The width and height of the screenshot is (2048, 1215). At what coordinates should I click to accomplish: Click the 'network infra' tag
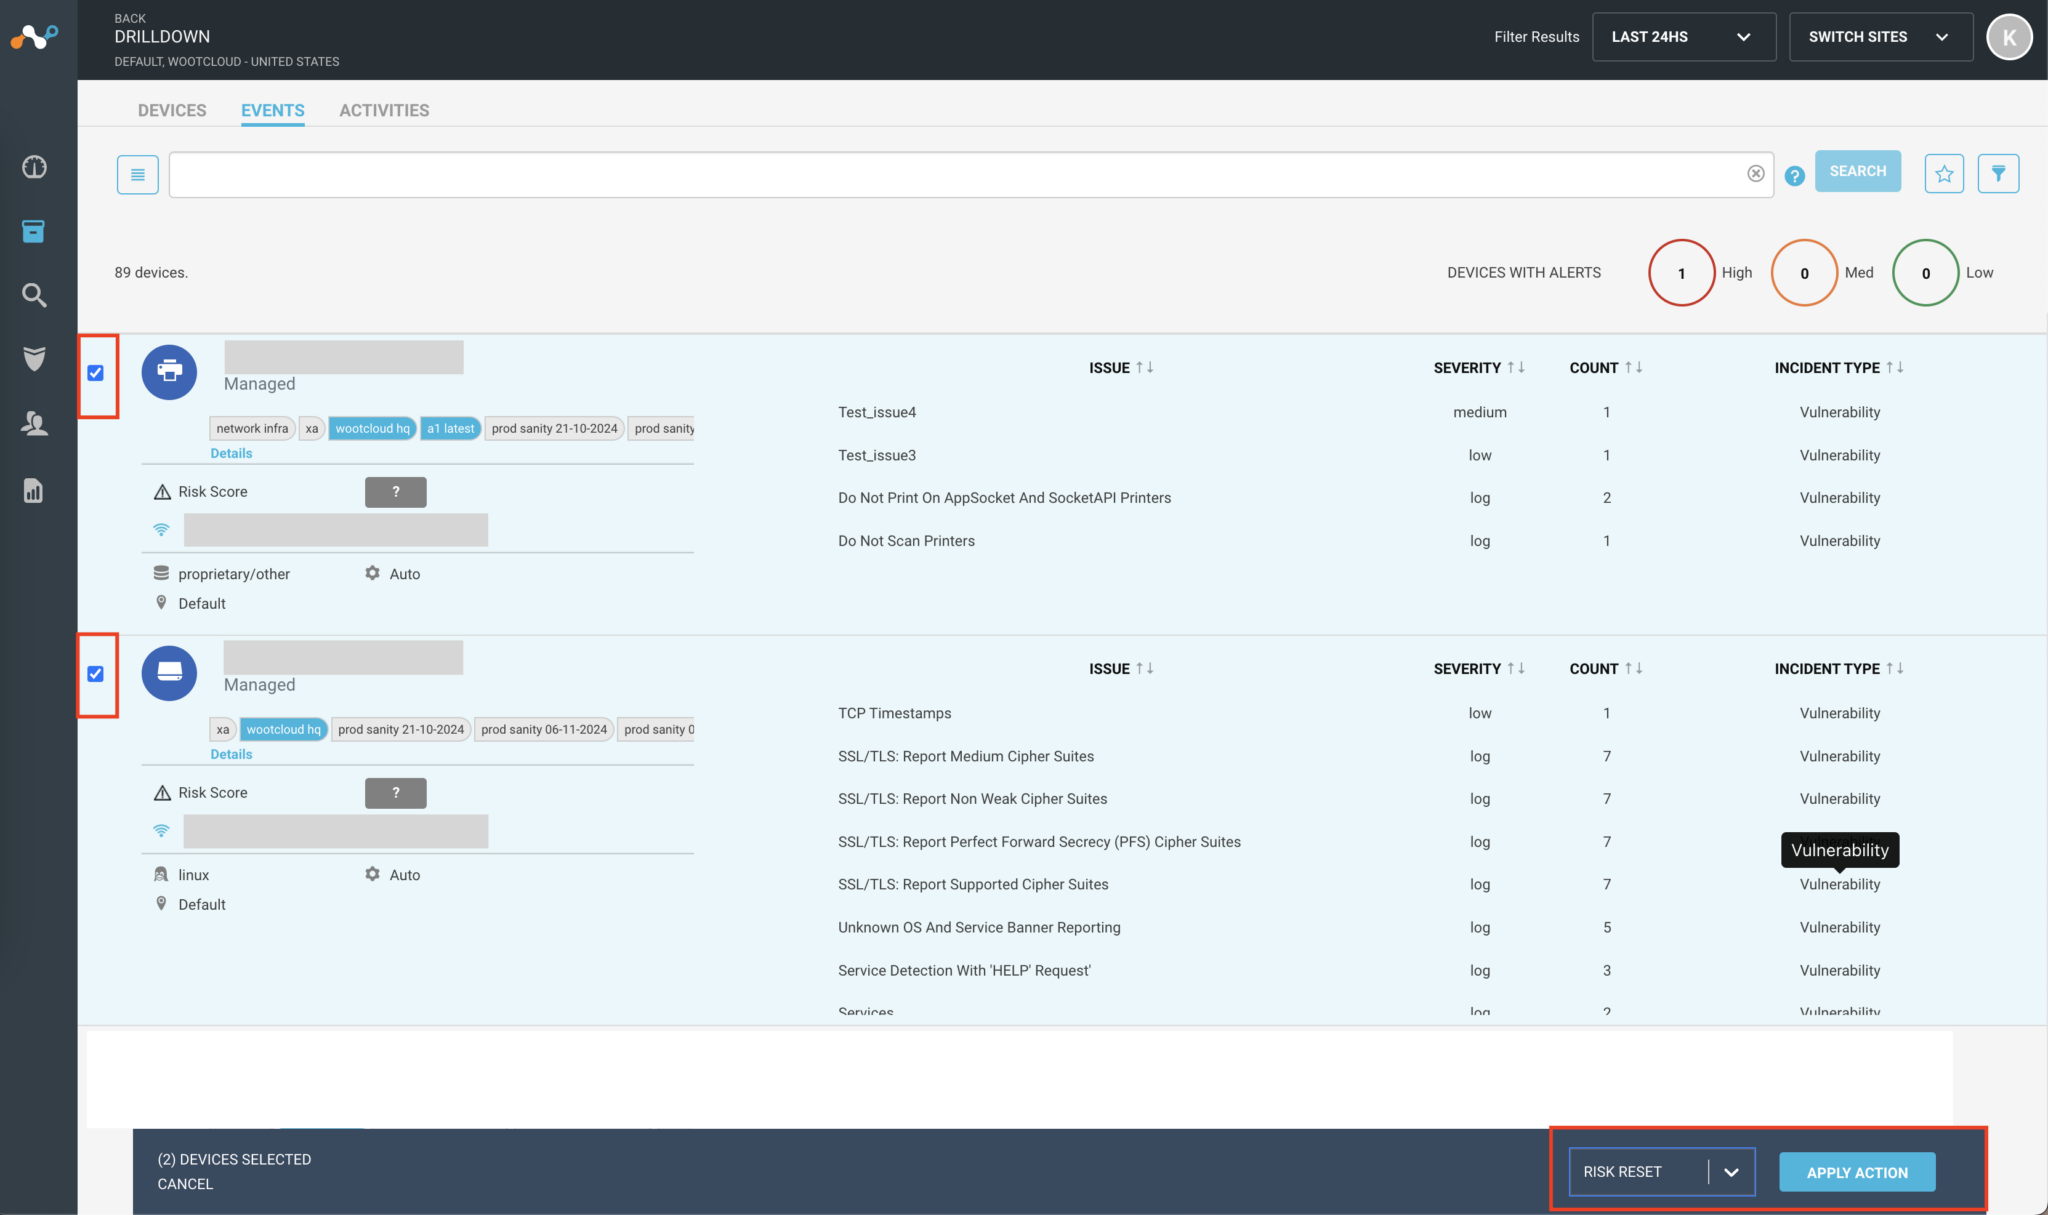point(252,428)
